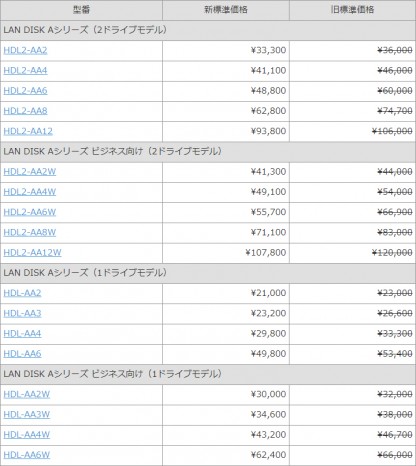Click the HDL2-AA4W link

click(30, 192)
